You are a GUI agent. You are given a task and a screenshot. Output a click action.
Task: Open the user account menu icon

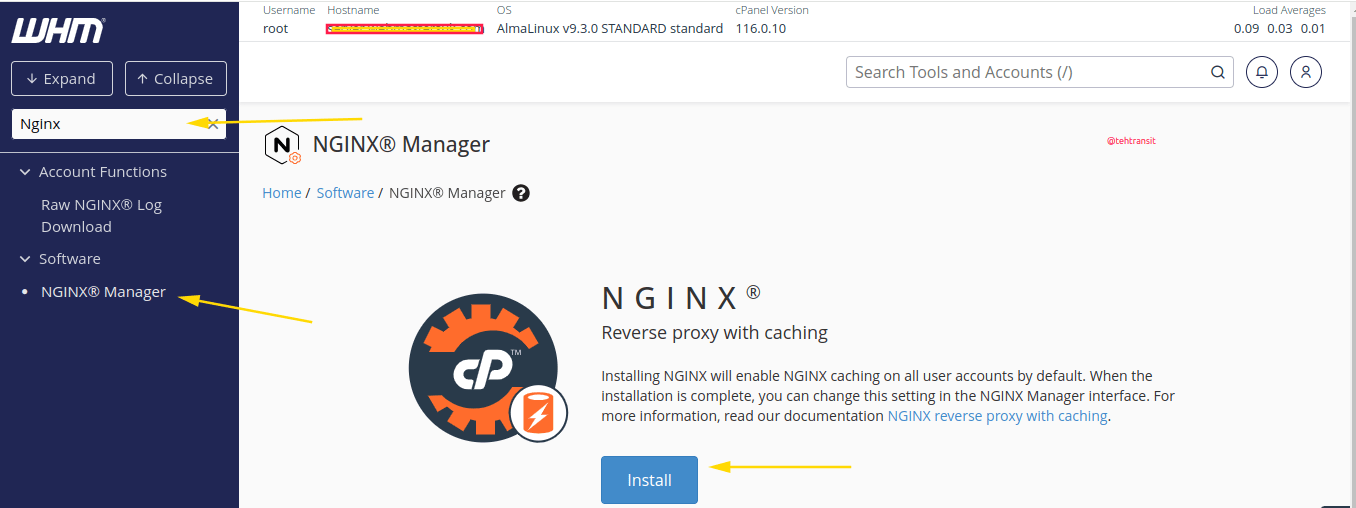click(x=1306, y=72)
